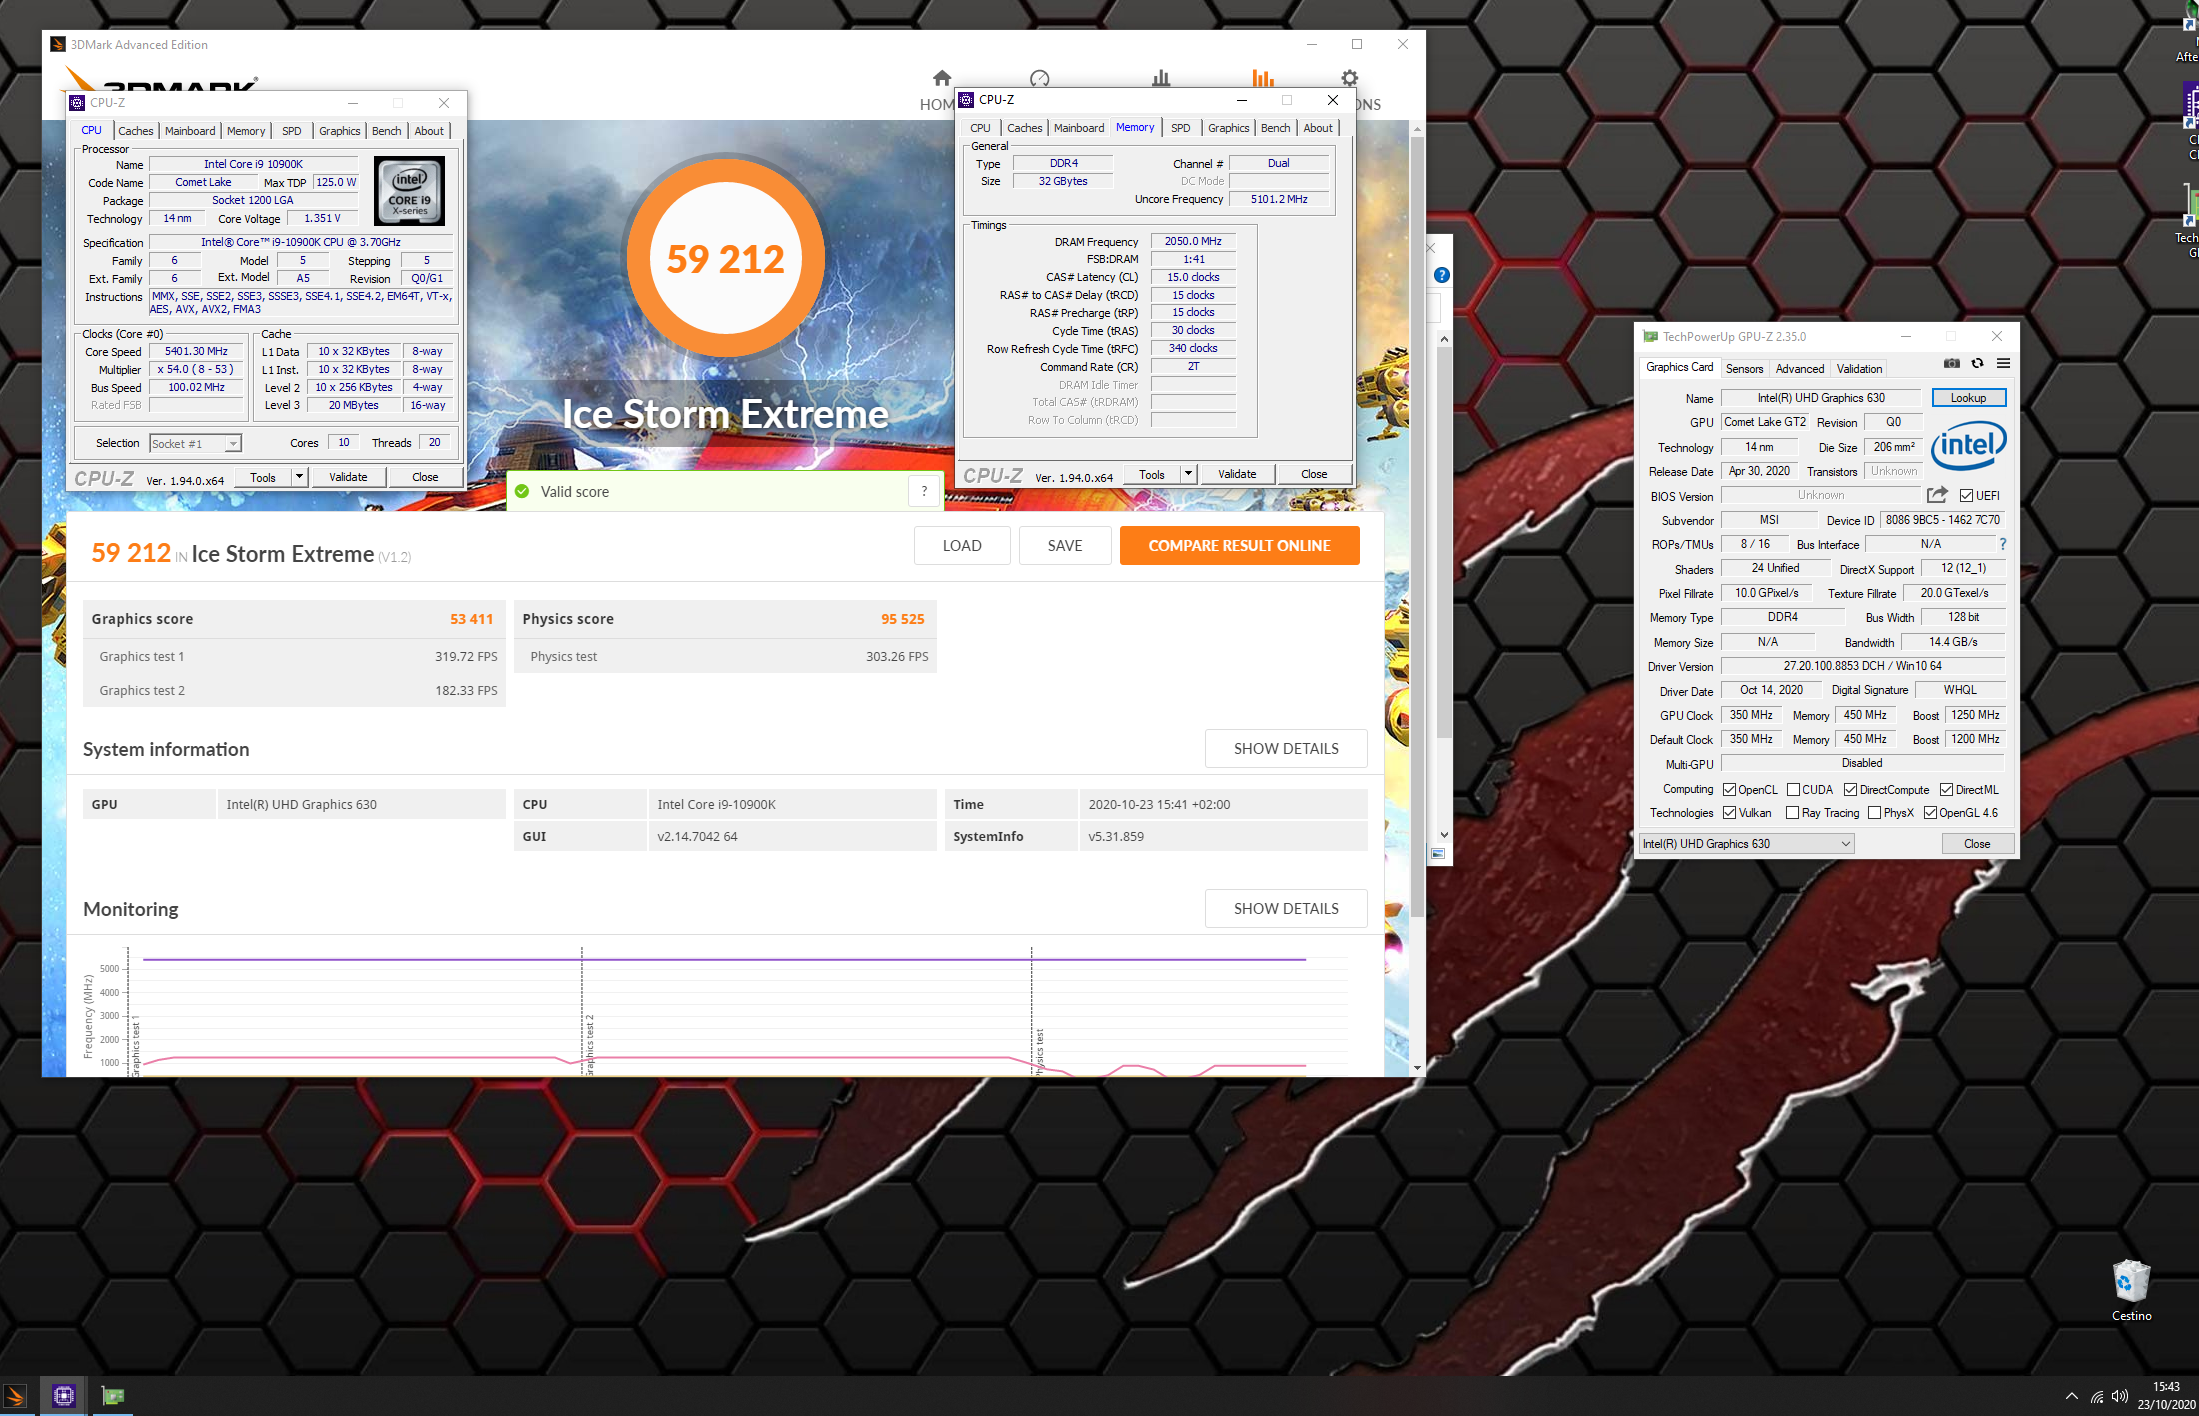Open Advanced tab in GPU-Z
The width and height of the screenshot is (2199, 1416).
point(1799,369)
